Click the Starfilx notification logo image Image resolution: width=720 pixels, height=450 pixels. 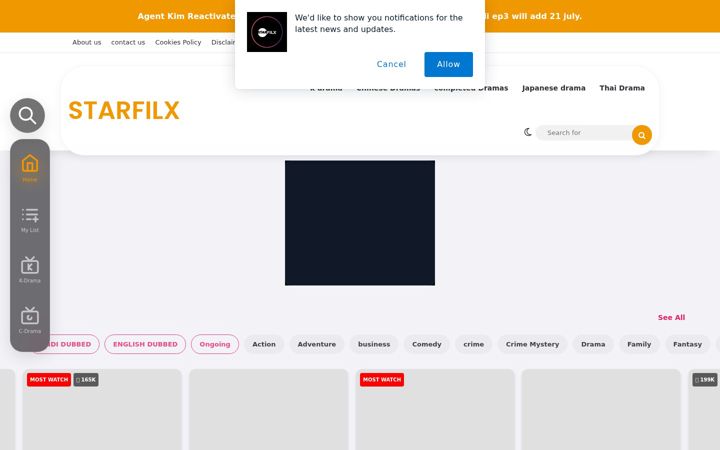(x=267, y=32)
